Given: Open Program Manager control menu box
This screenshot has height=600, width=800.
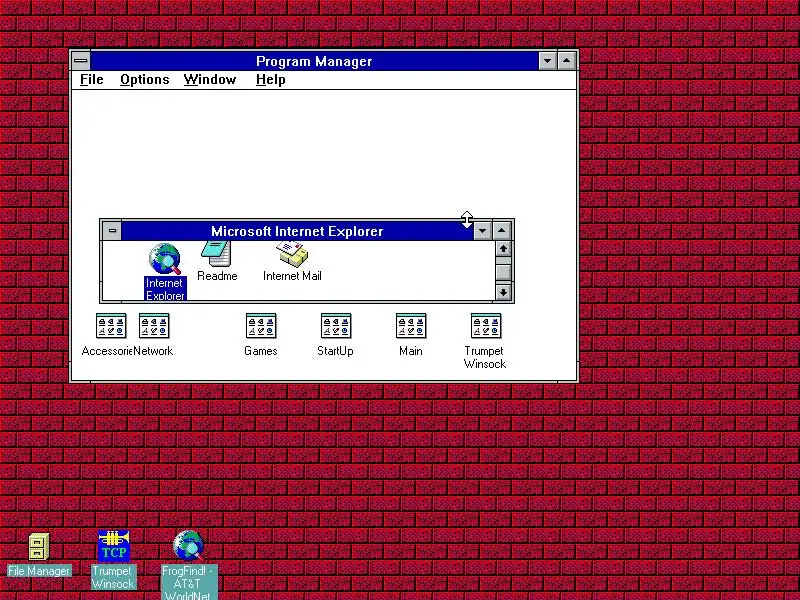Looking at the screenshot, I should click(x=81, y=61).
